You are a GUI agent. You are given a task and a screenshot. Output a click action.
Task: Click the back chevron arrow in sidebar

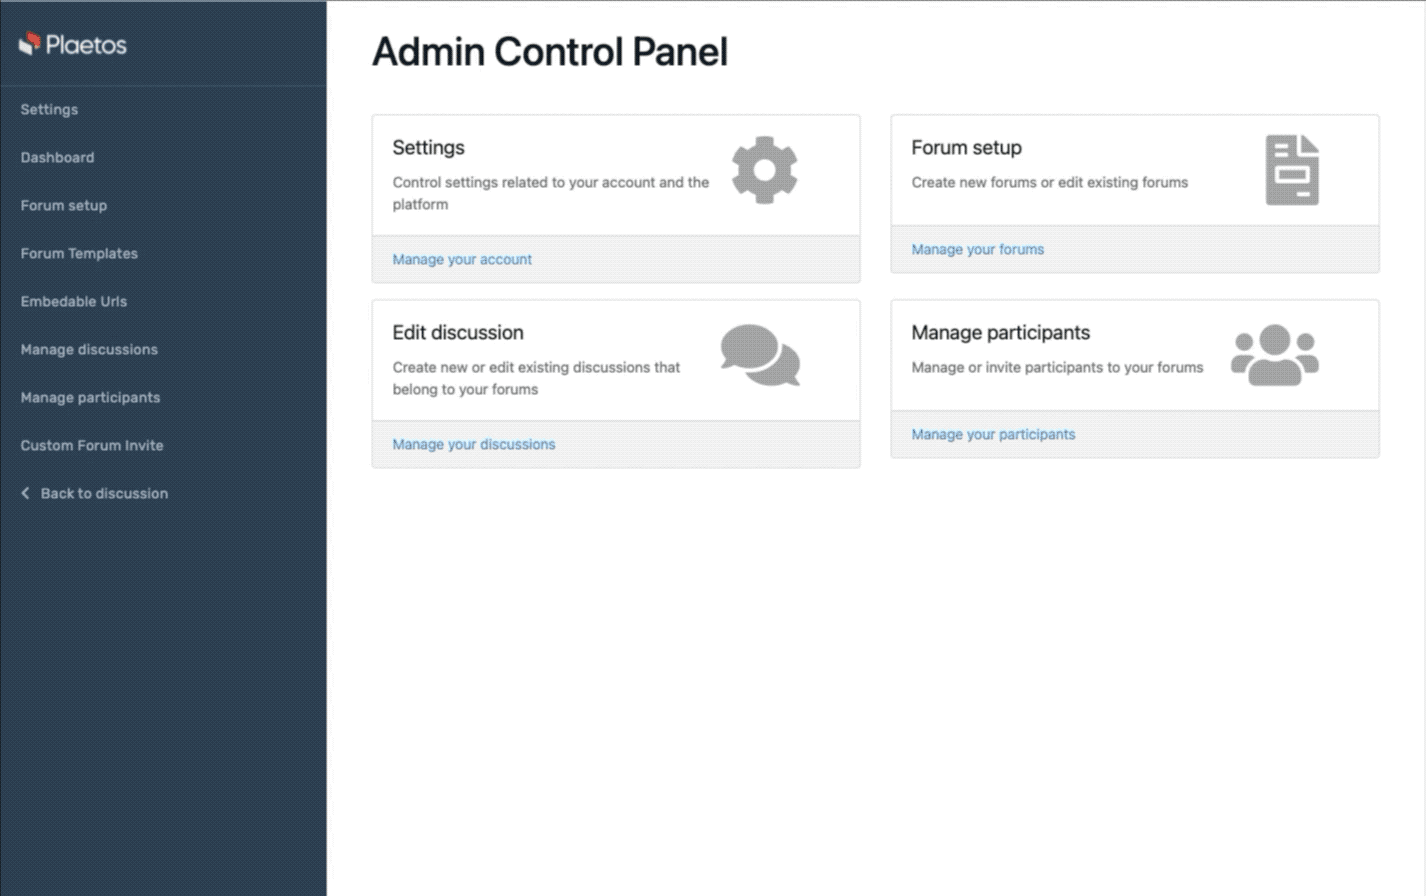26,493
